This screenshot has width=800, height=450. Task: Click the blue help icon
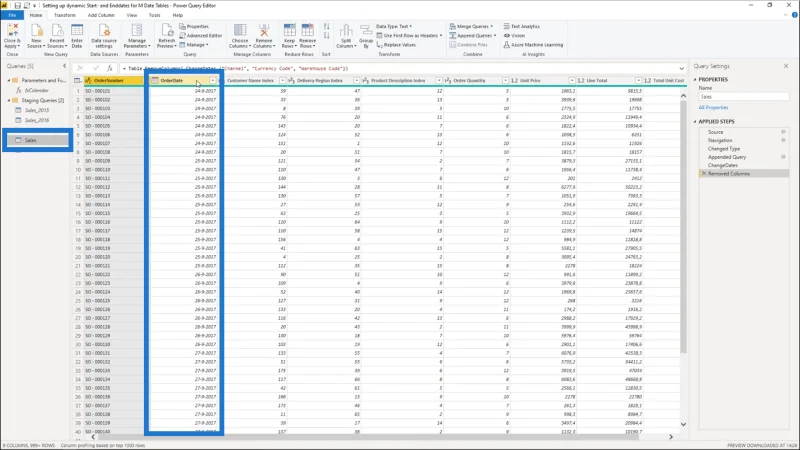pyautogui.click(x=794, y=15)
